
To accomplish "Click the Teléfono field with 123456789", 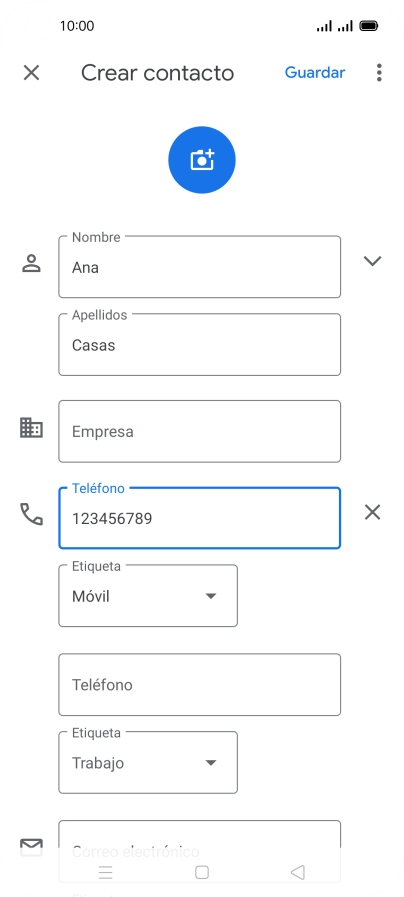I will click(200, 518).
